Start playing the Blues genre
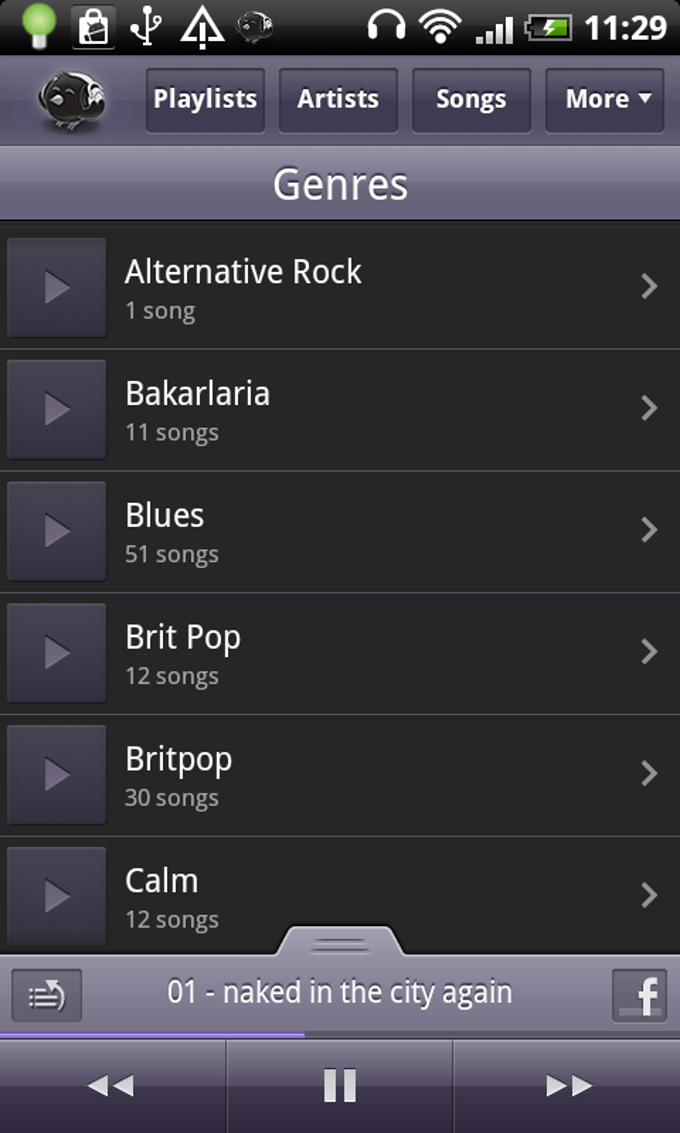Image resolution: width=680 pixels, height=1133 pixels. (57, 531)
